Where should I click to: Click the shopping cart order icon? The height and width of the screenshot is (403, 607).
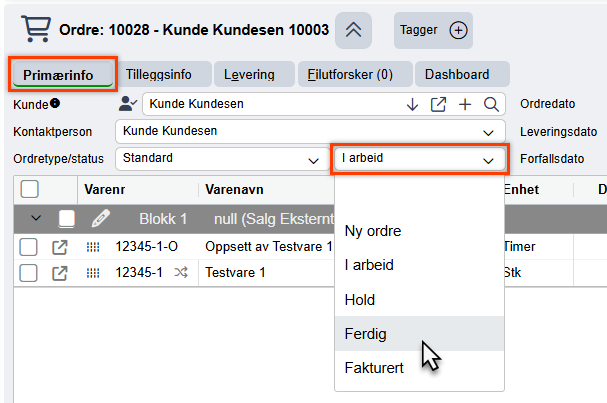(x=36, y=29)
